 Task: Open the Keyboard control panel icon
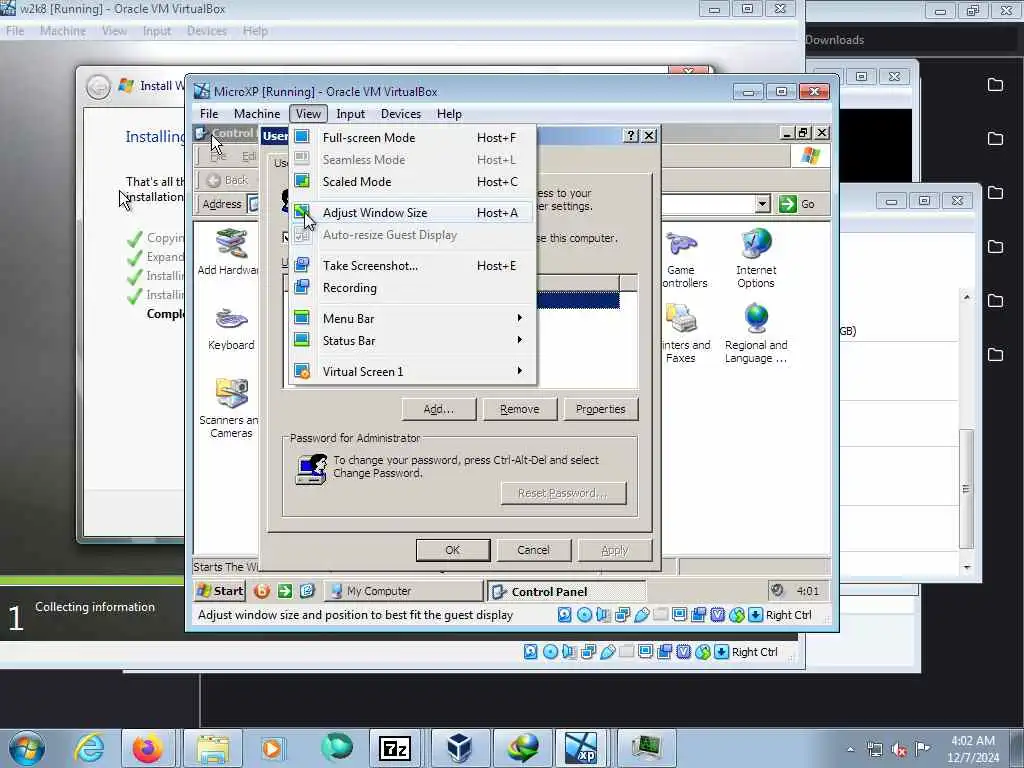[x=231, y=328]
